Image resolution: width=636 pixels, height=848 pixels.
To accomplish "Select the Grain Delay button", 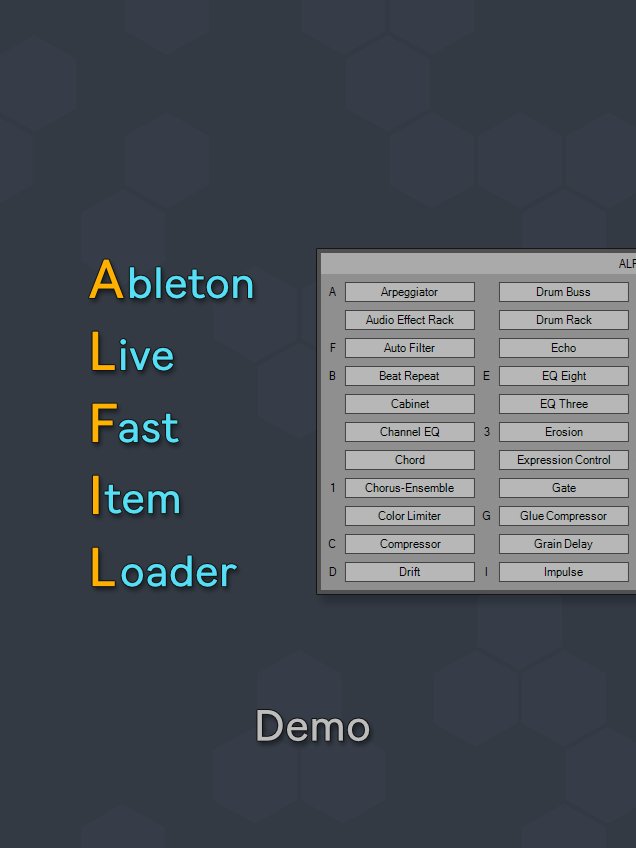I will click(x=564, y=544).
